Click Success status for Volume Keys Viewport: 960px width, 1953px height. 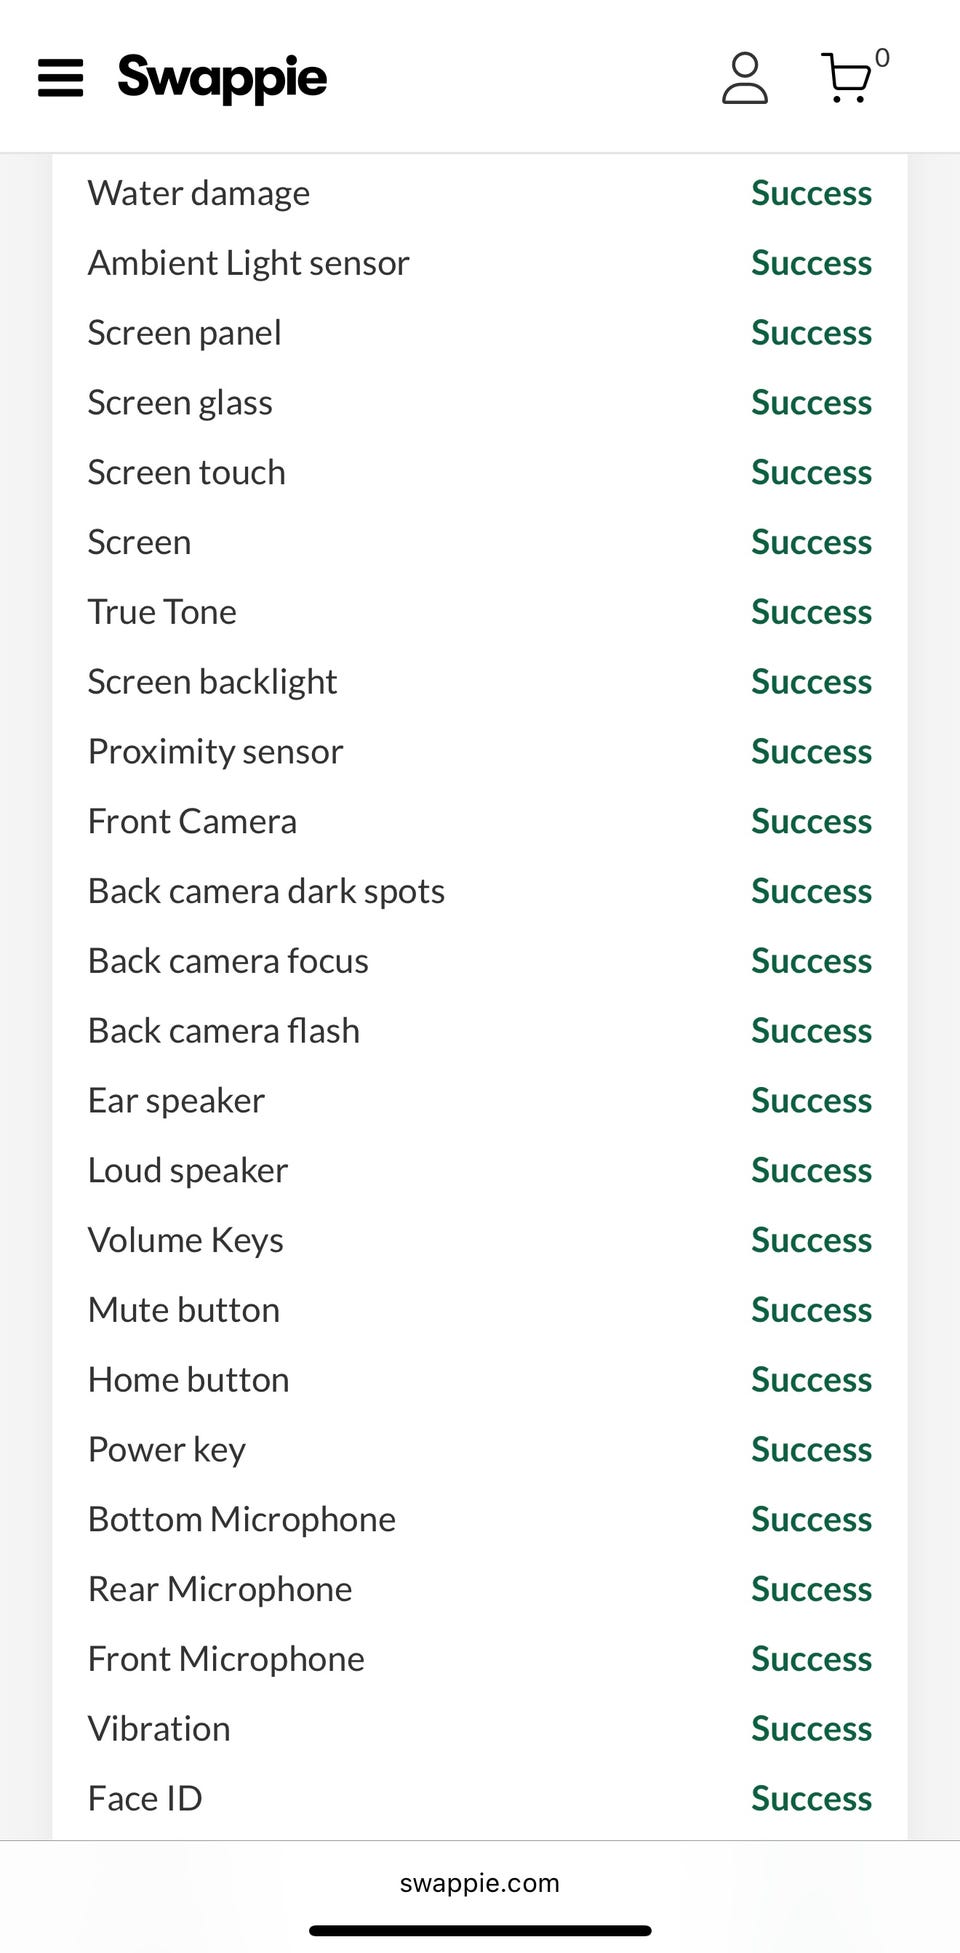pos(811,1241)
